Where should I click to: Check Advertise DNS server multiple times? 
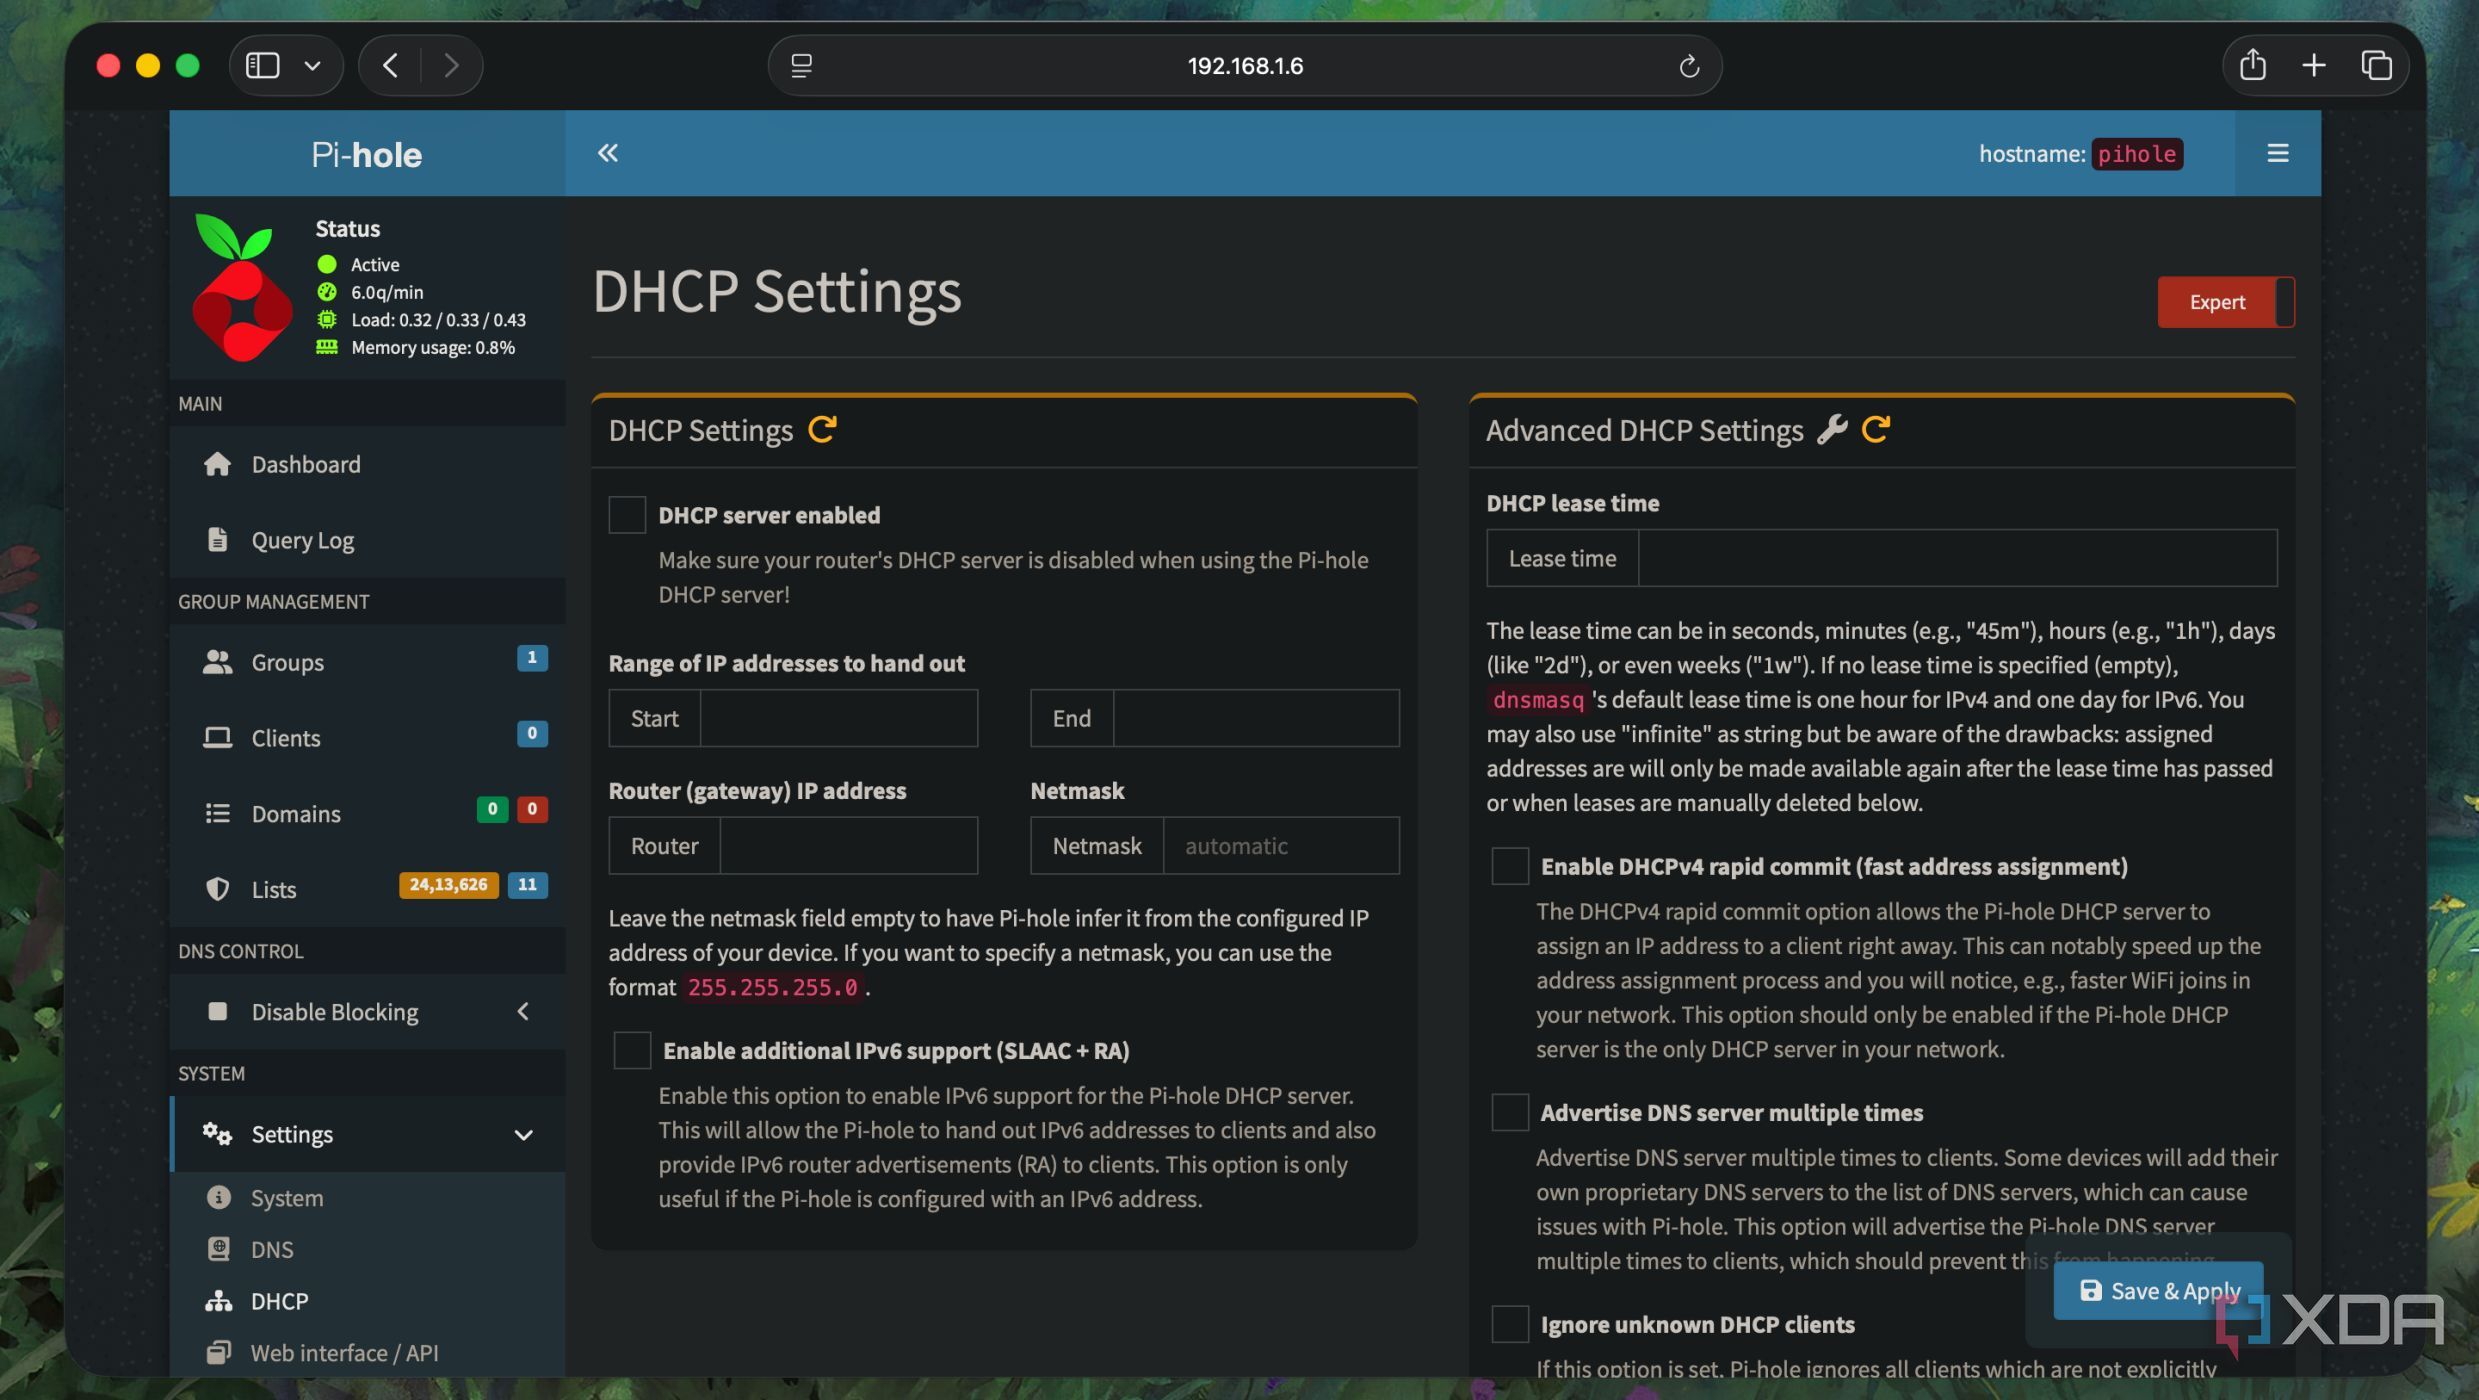tap(1510, 1112)
